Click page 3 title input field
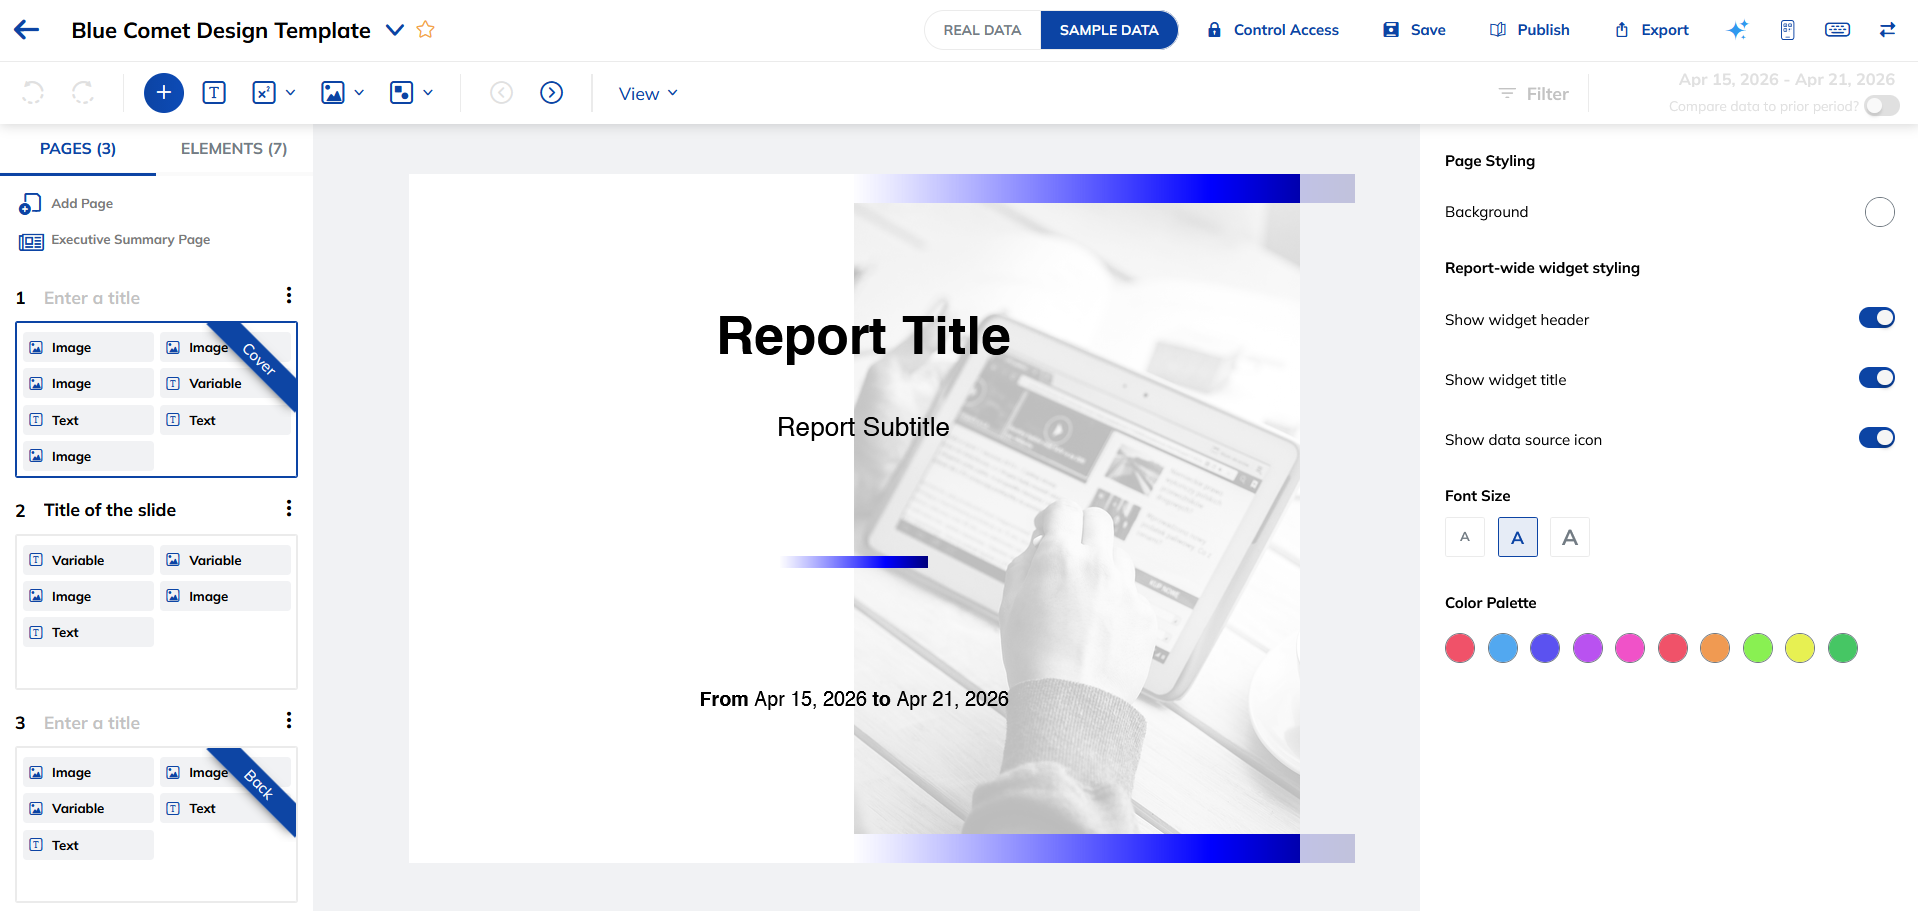This screenshot has height=911, width=1918. pos(92,723)
